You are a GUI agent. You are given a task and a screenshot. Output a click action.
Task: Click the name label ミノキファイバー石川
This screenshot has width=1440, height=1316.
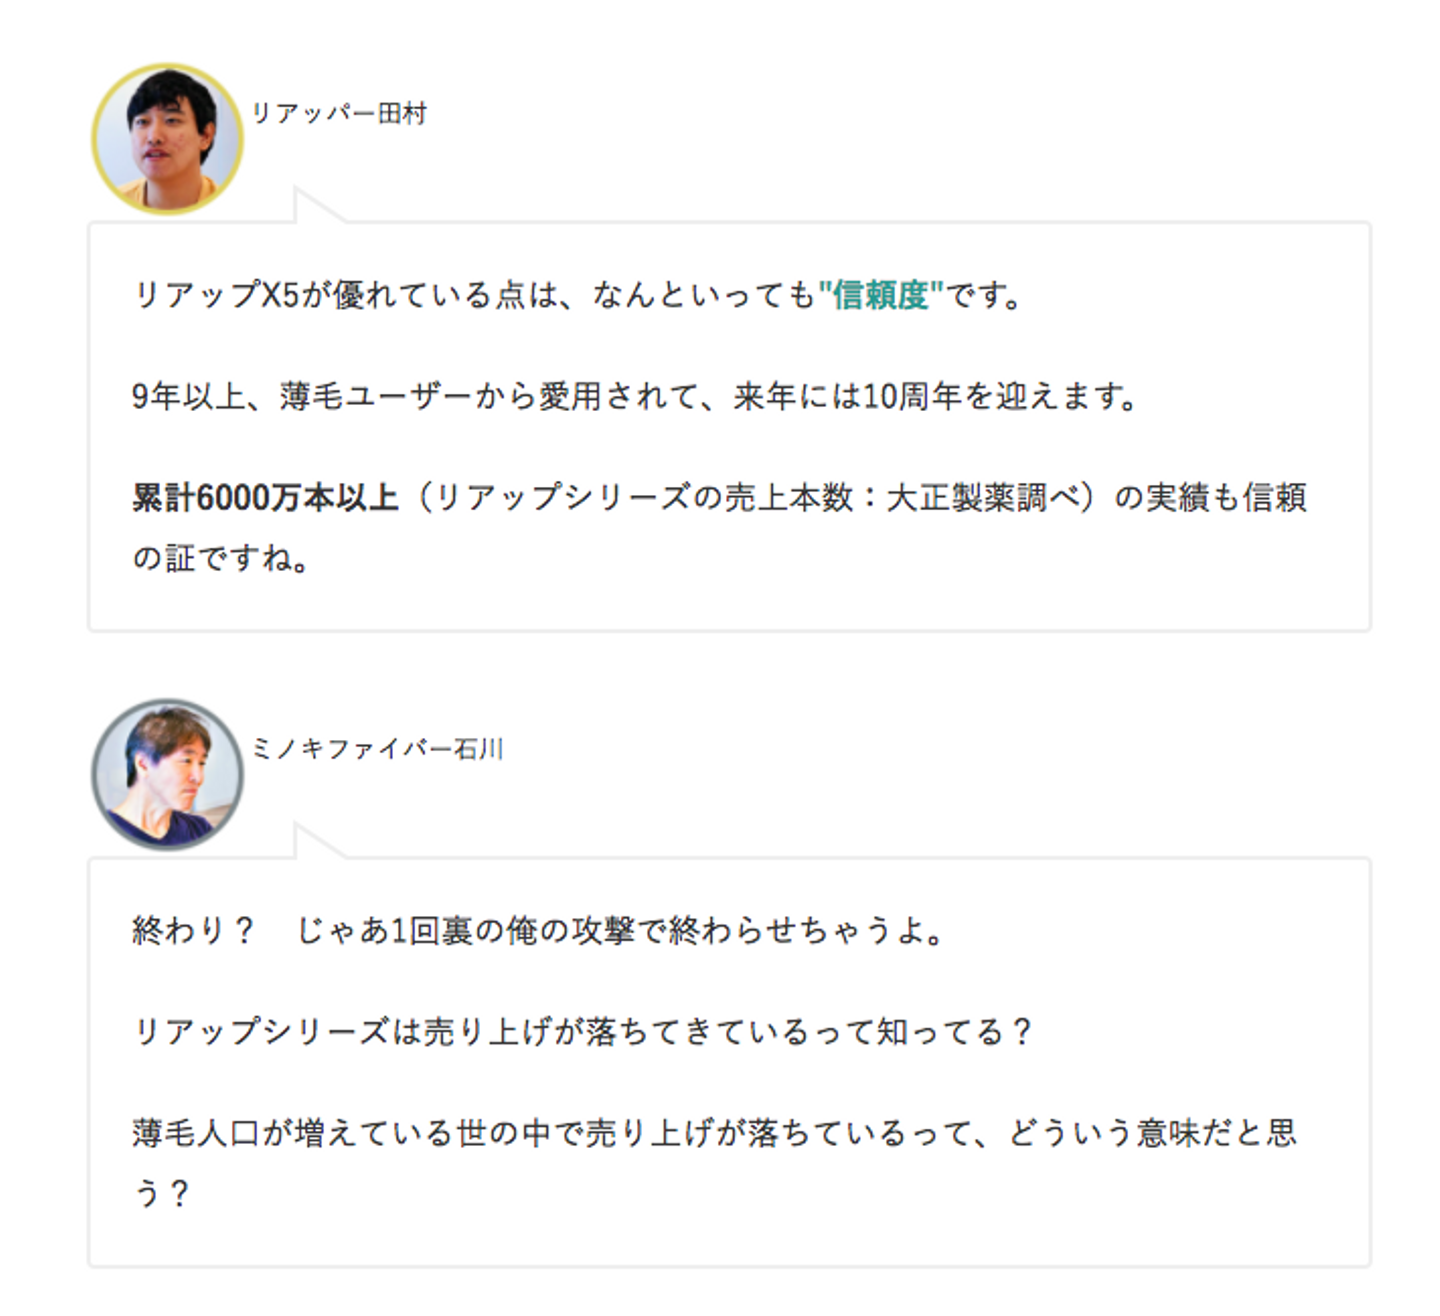(x=377, y=748)
